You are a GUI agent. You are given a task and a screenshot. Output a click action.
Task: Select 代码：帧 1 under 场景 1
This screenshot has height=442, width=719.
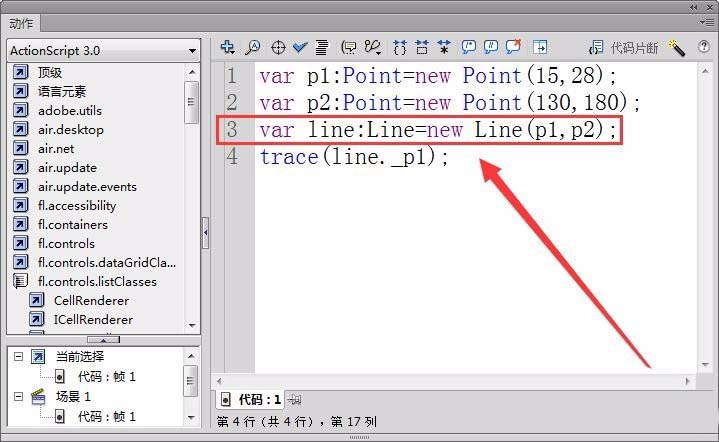(x=106, y=416)
